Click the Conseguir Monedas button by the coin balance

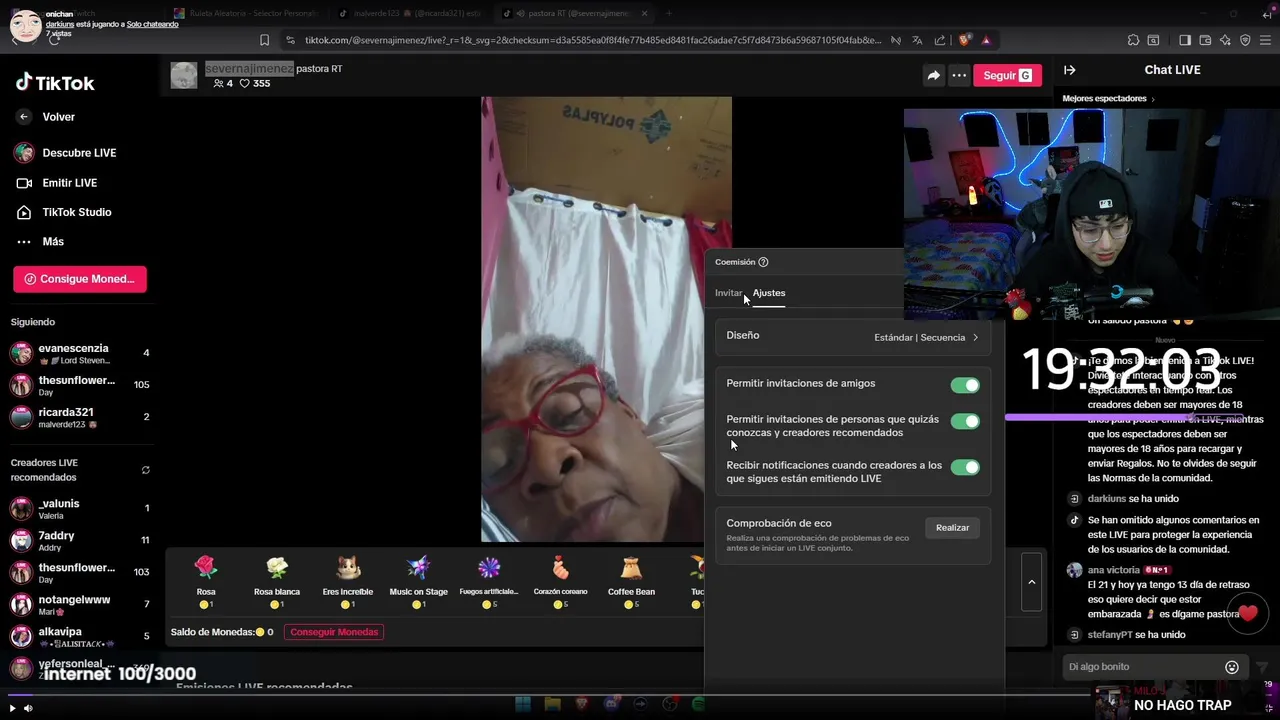pyautogui.click(x=334, y=632)
